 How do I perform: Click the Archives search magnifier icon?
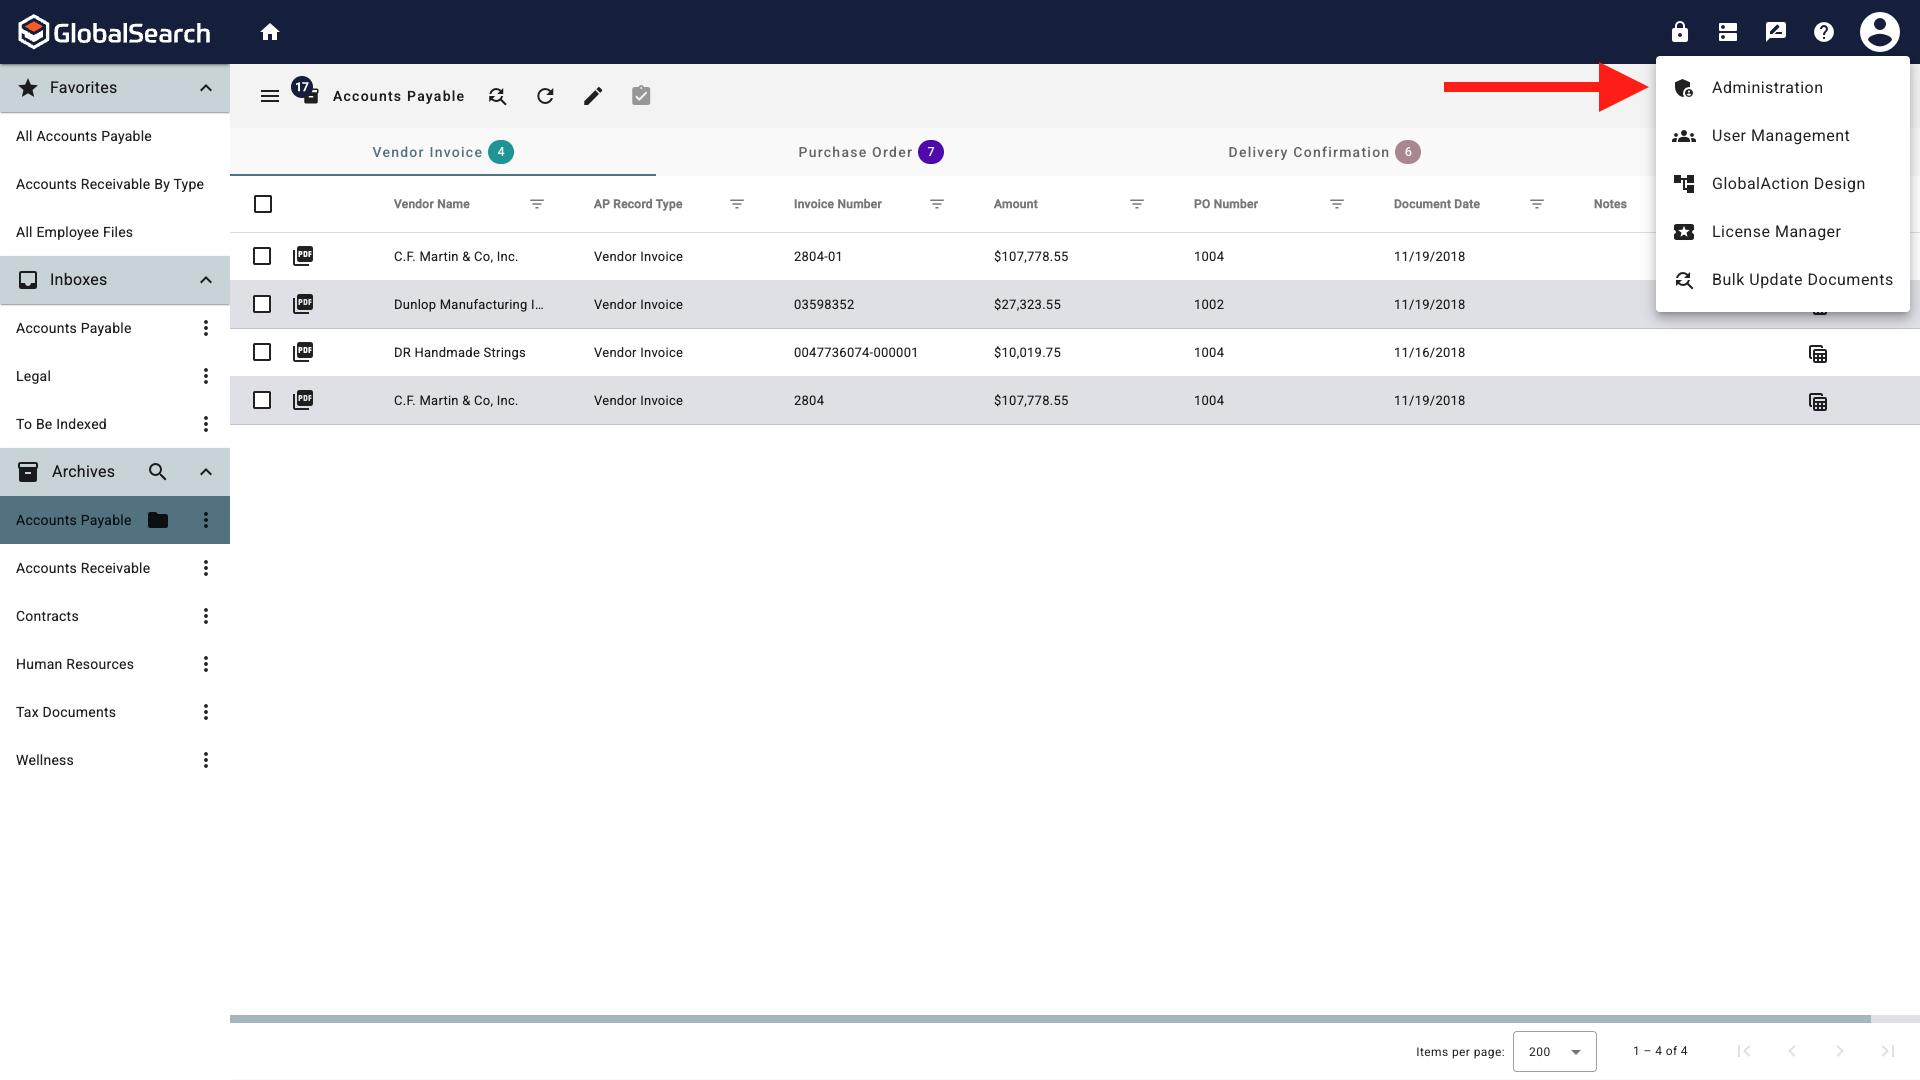tap(157, 472)
